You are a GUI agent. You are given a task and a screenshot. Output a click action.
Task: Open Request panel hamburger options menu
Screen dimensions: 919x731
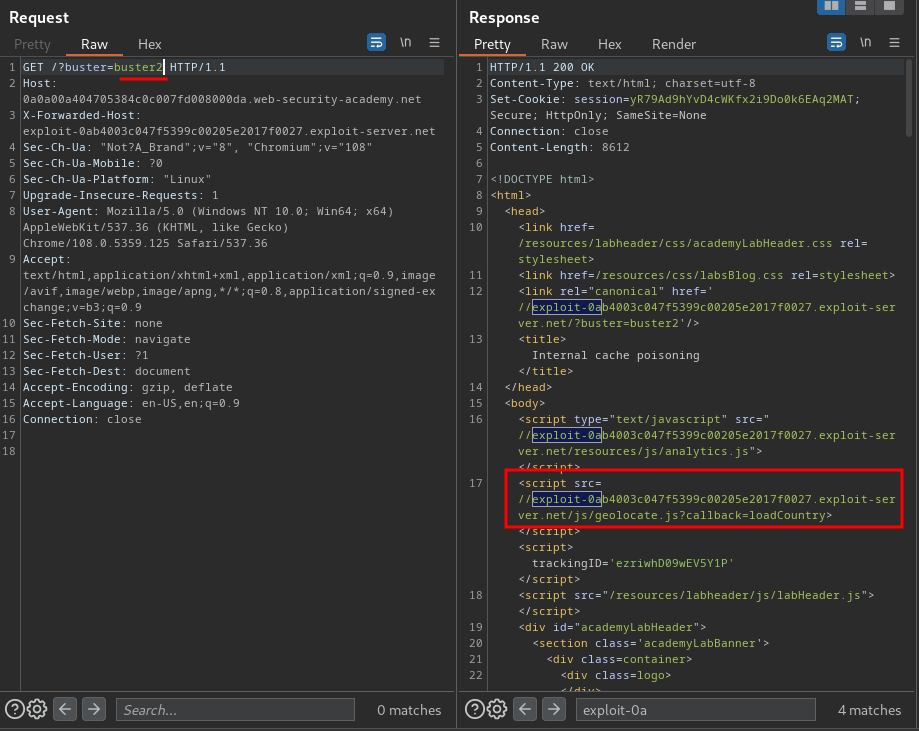click(434, 43)
